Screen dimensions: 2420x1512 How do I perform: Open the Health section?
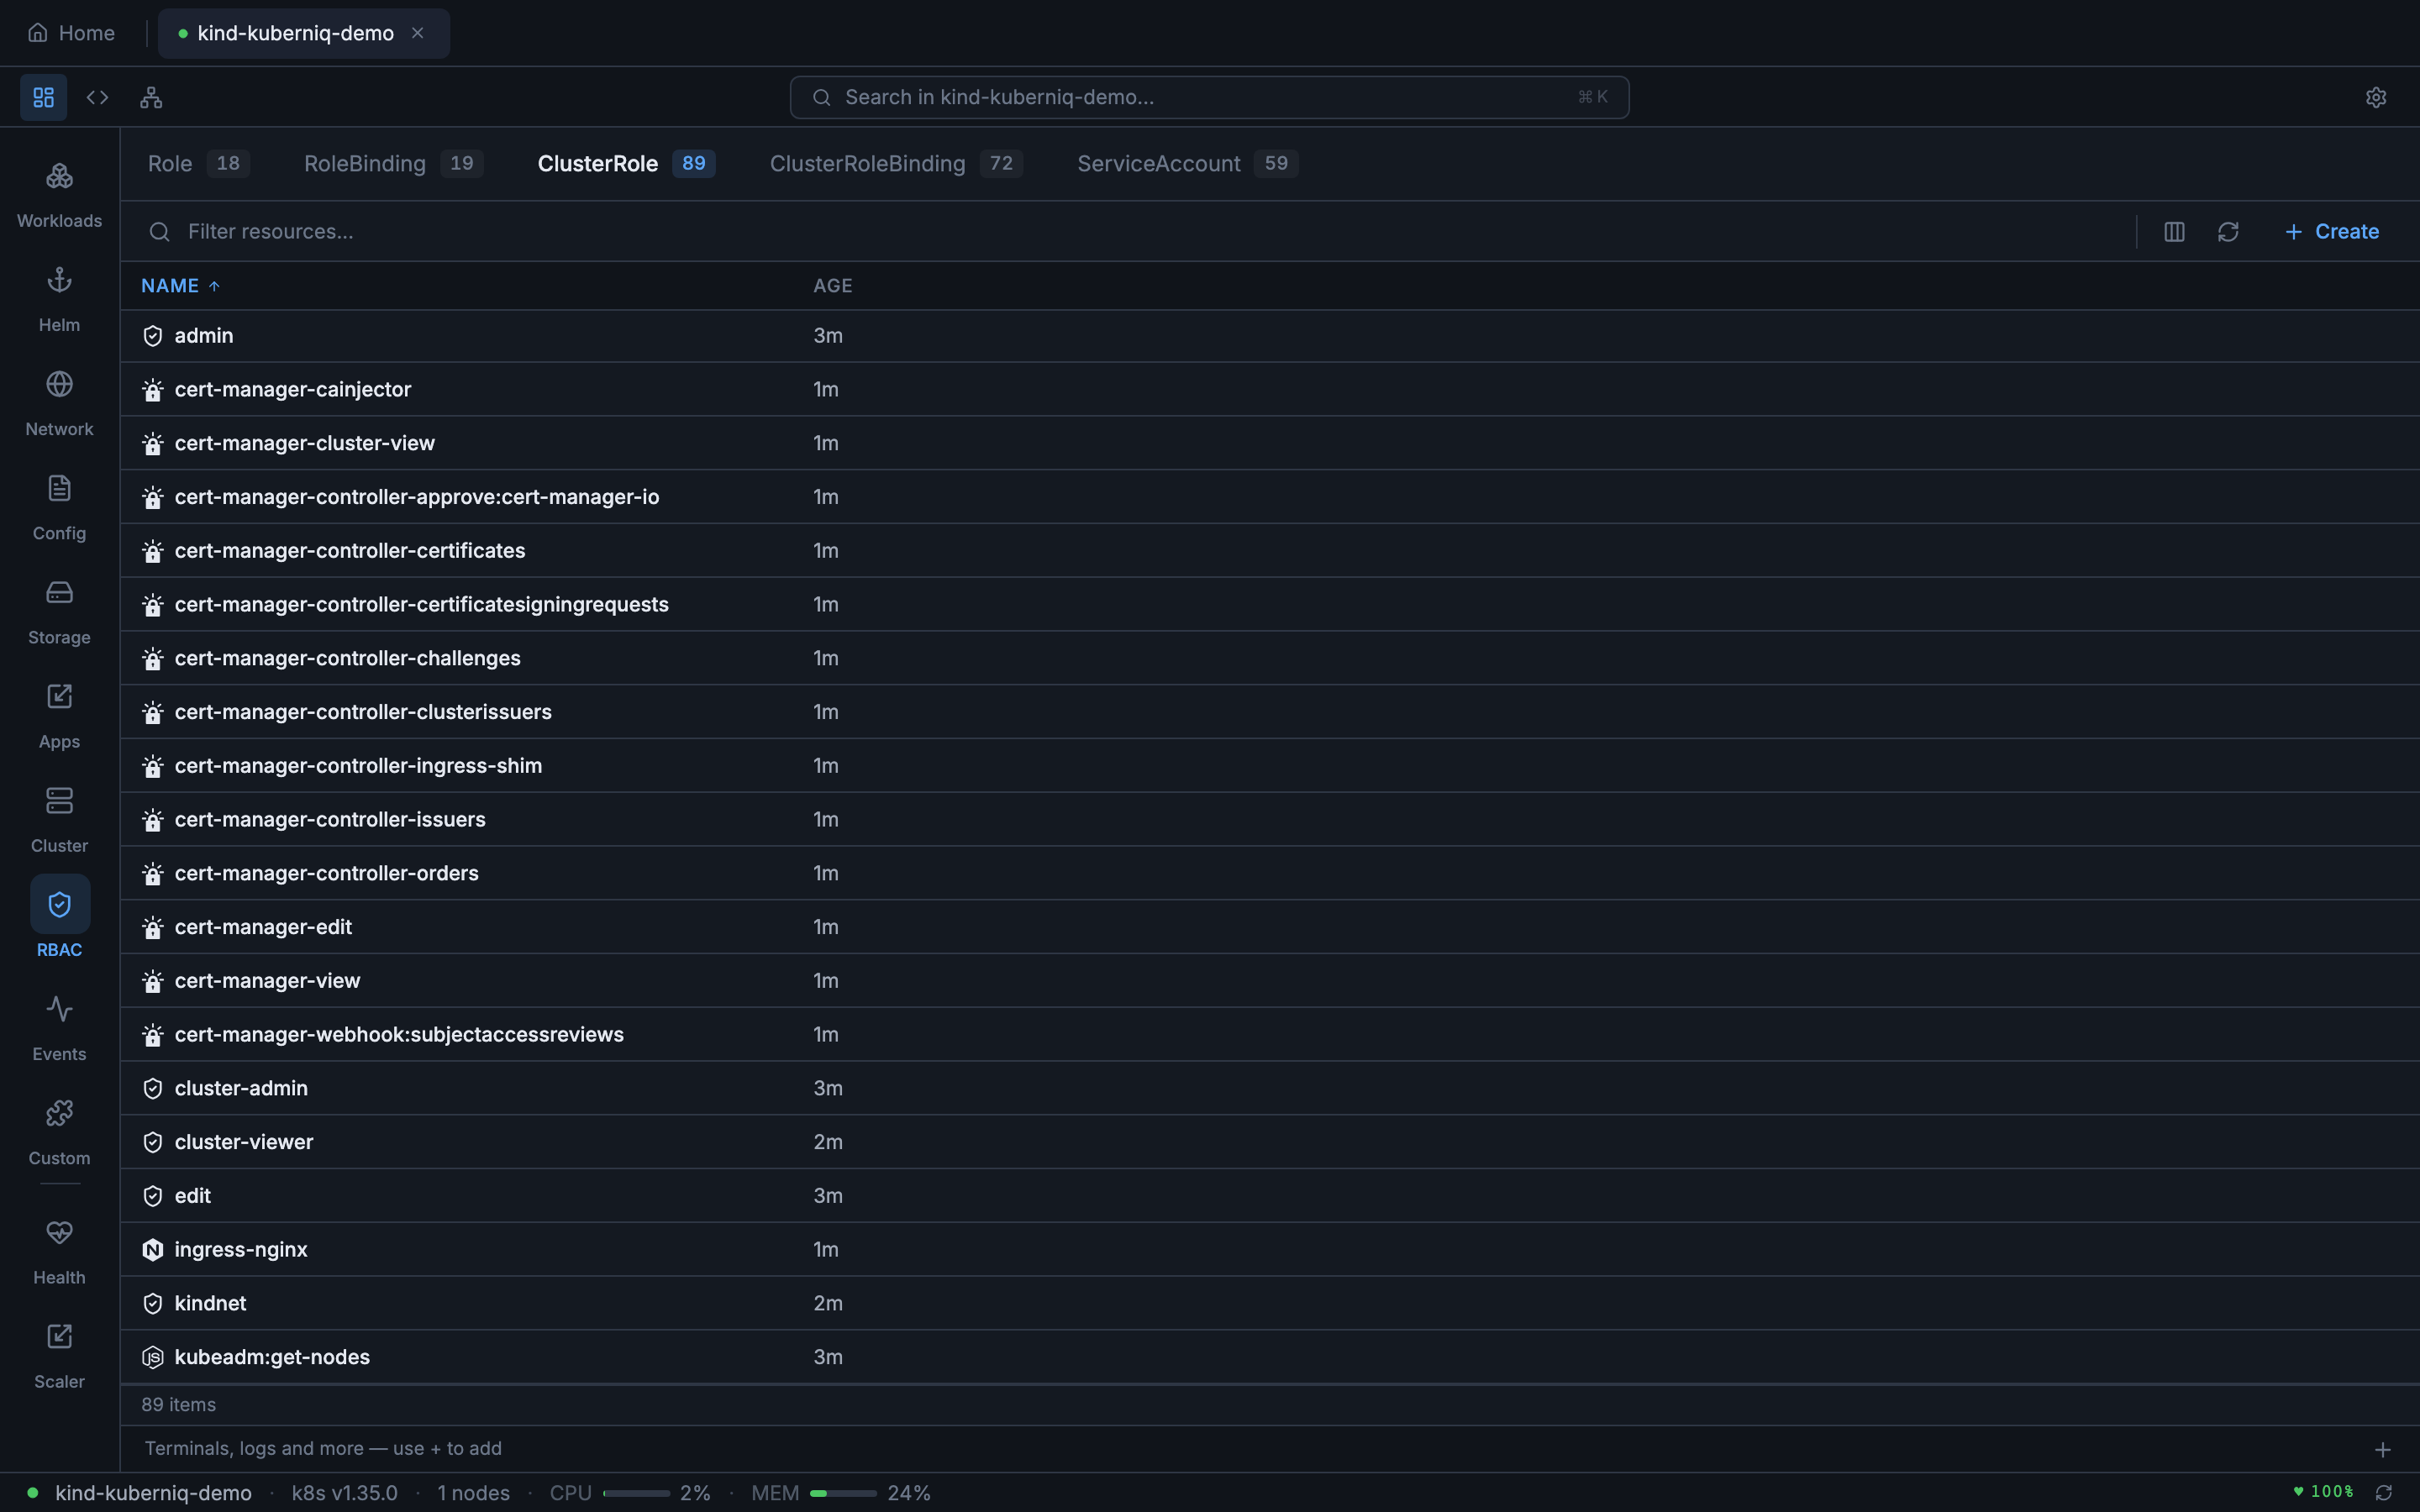click(x=59, y=1252)
